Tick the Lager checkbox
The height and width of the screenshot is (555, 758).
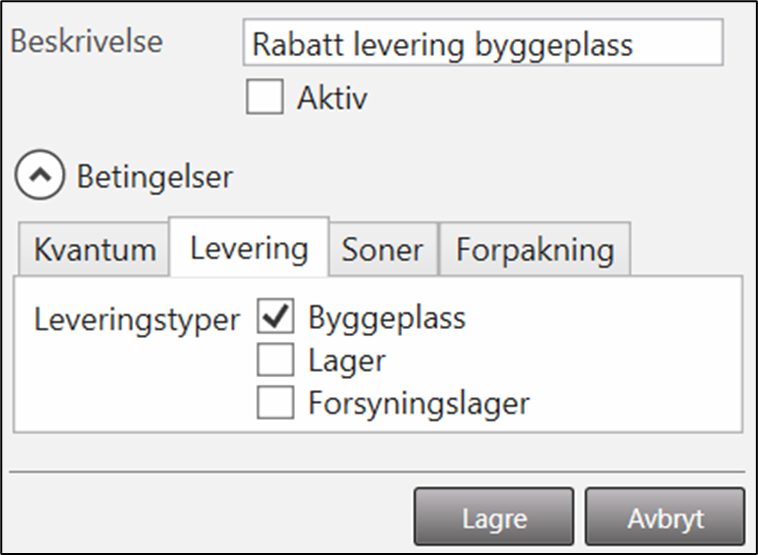275,360
